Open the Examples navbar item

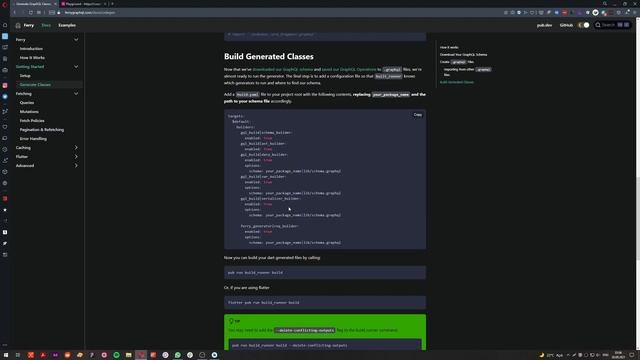[x=67, y=25]
